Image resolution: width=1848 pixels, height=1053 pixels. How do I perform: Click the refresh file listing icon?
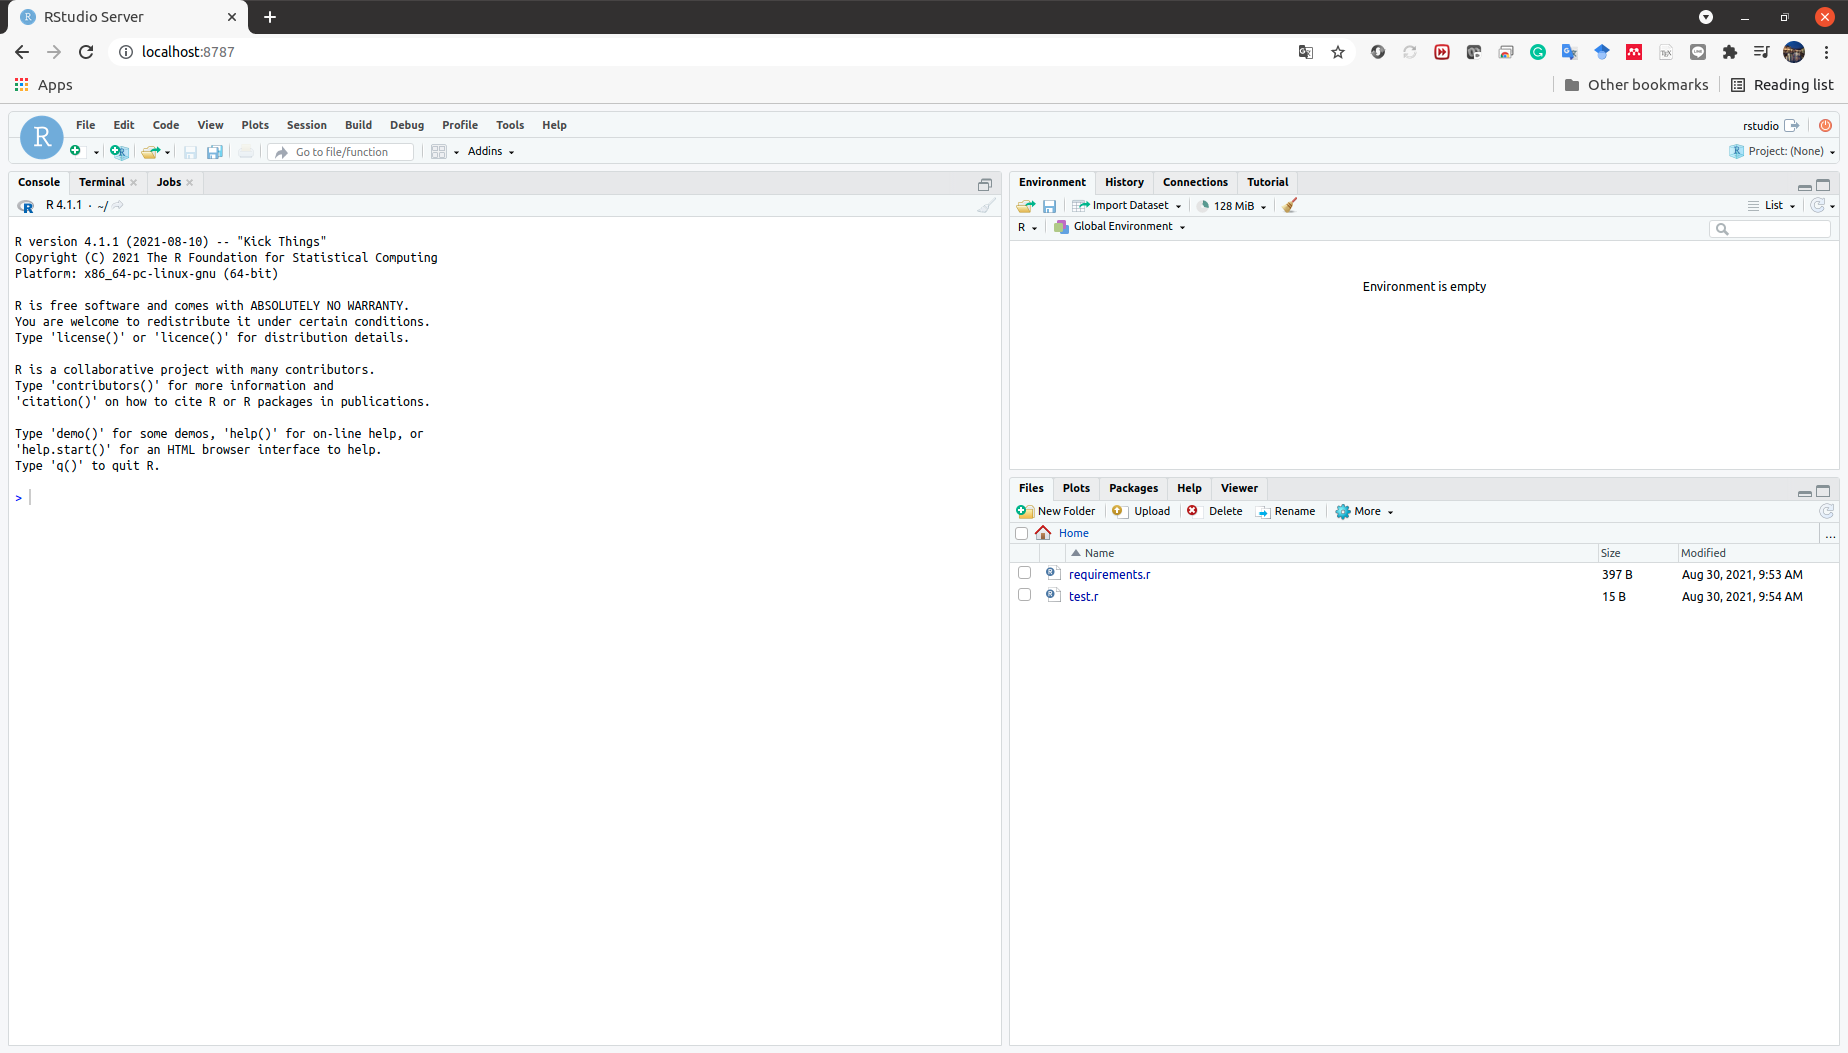(x=1826, y=511)
